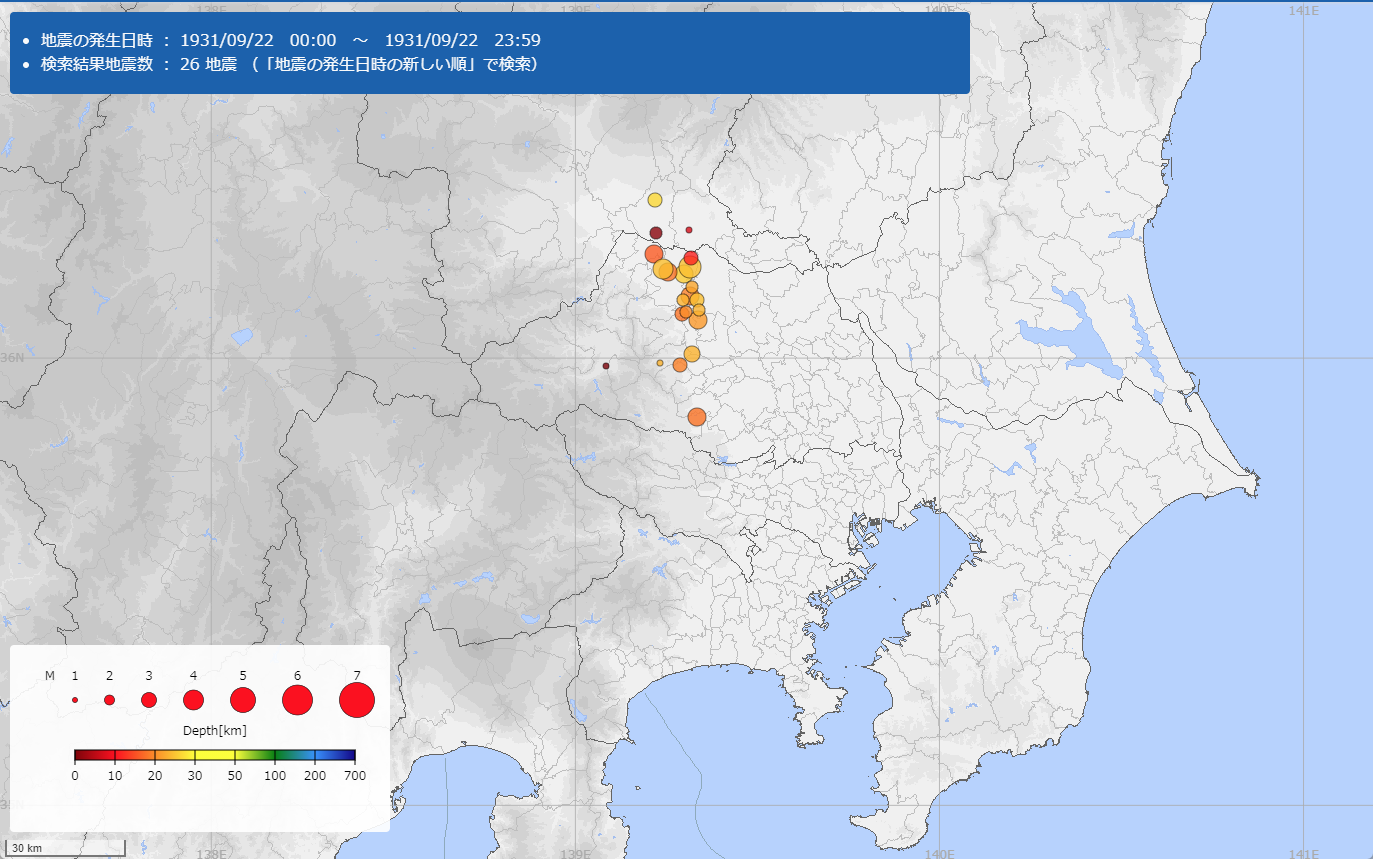Select the large dark red epicenter marker
The height and width of the screenshot is (859, 1373).
pos(656,233)
